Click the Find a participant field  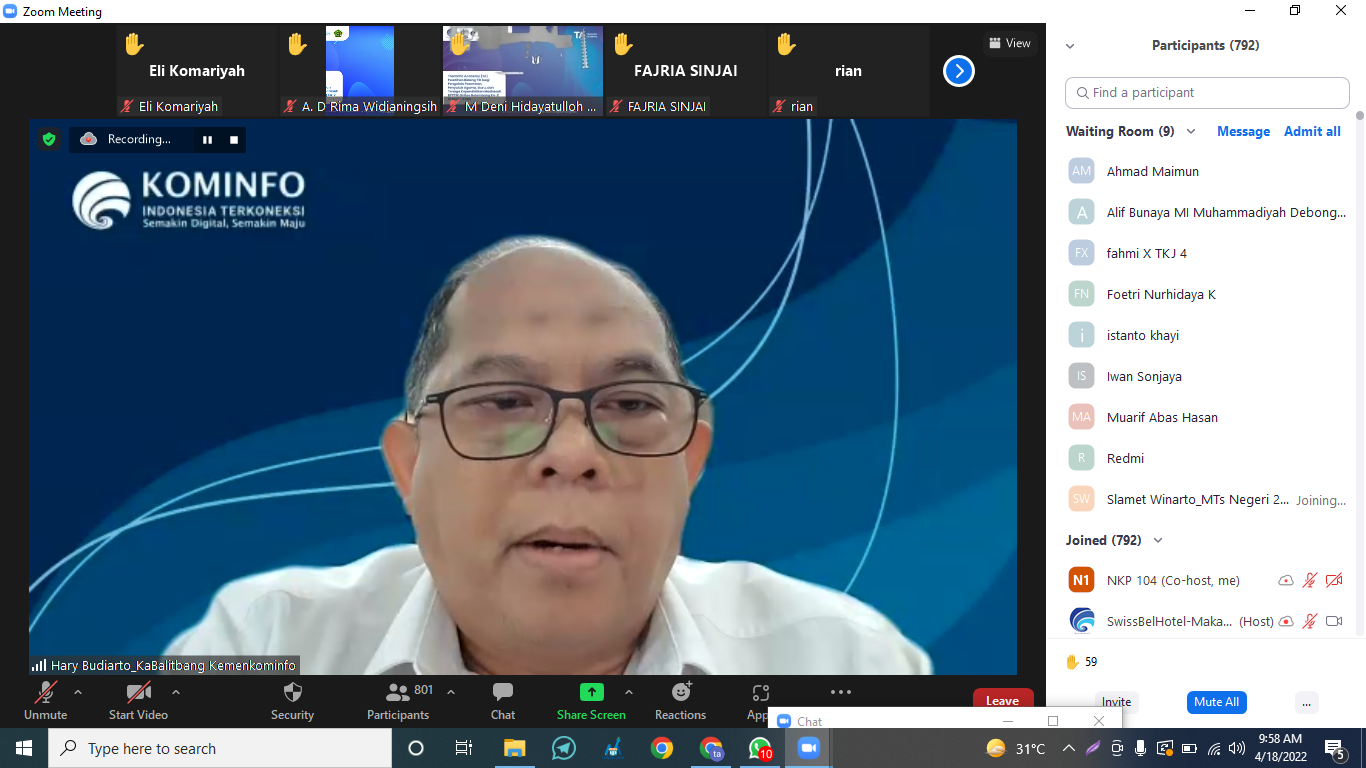coord(1207,93)
